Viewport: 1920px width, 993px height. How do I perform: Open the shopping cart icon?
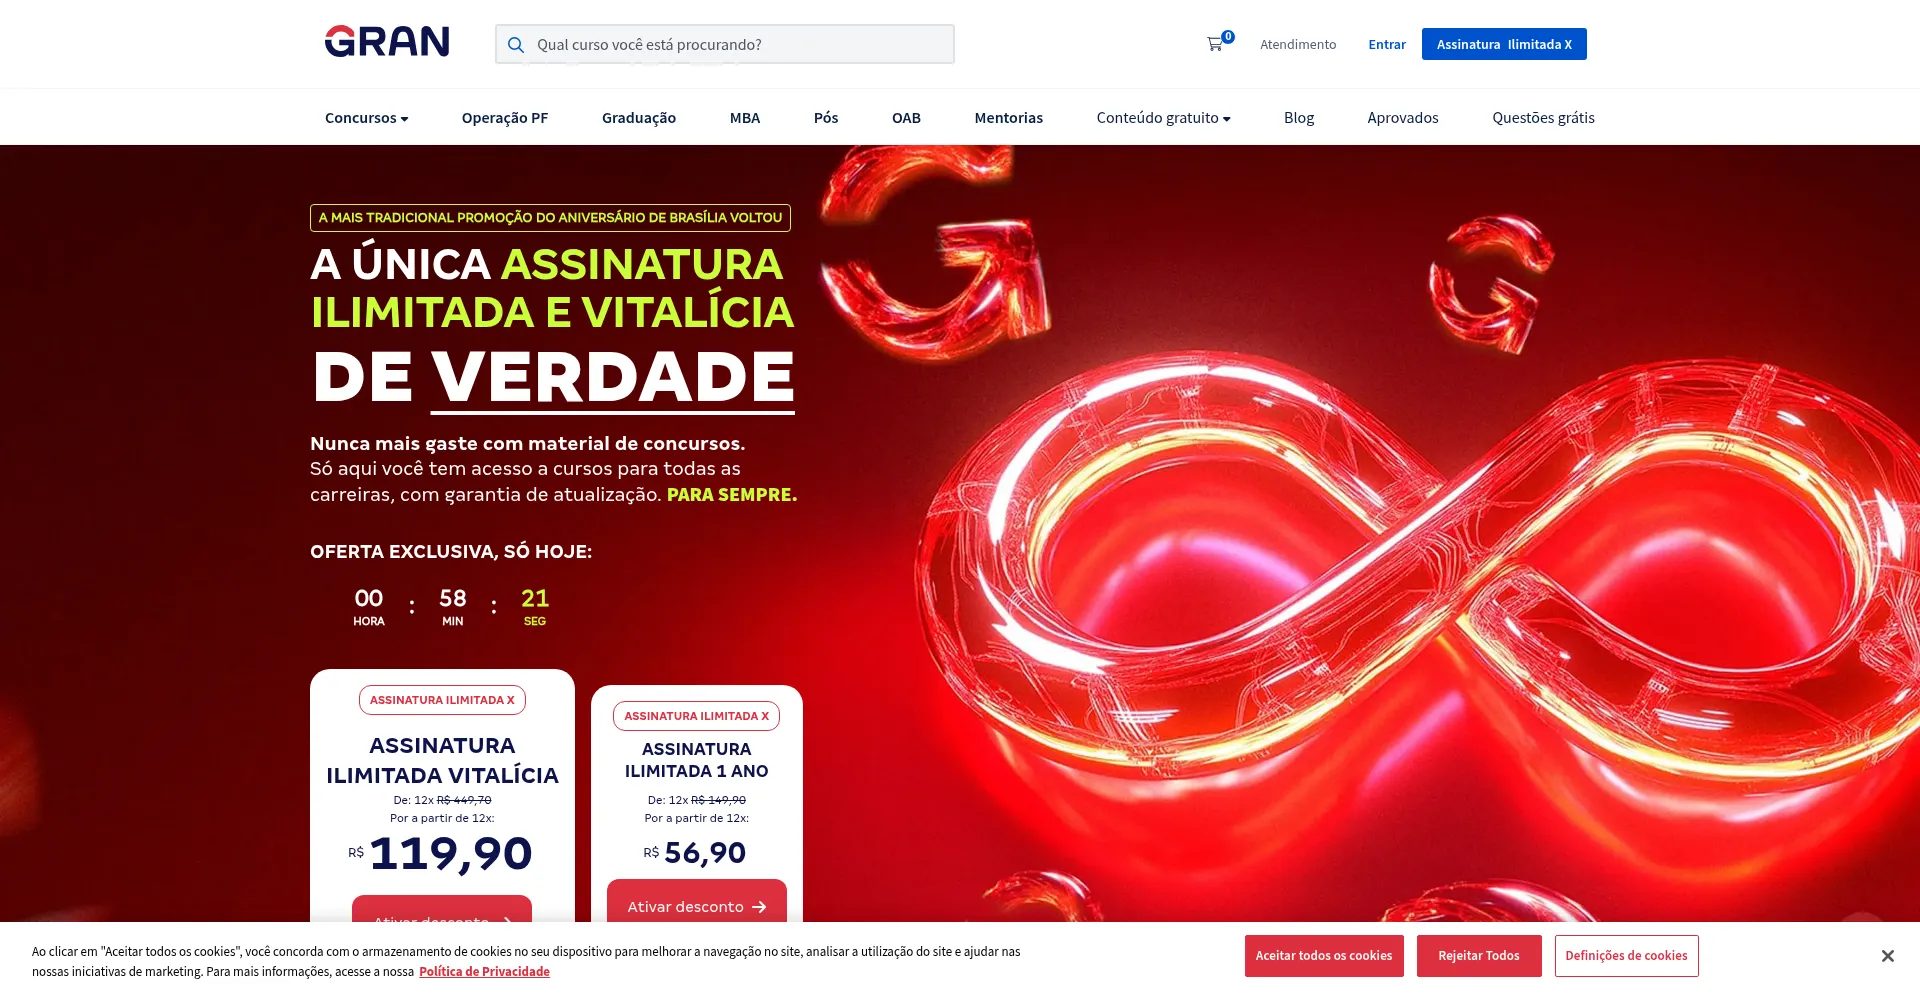coord(1215,44)
